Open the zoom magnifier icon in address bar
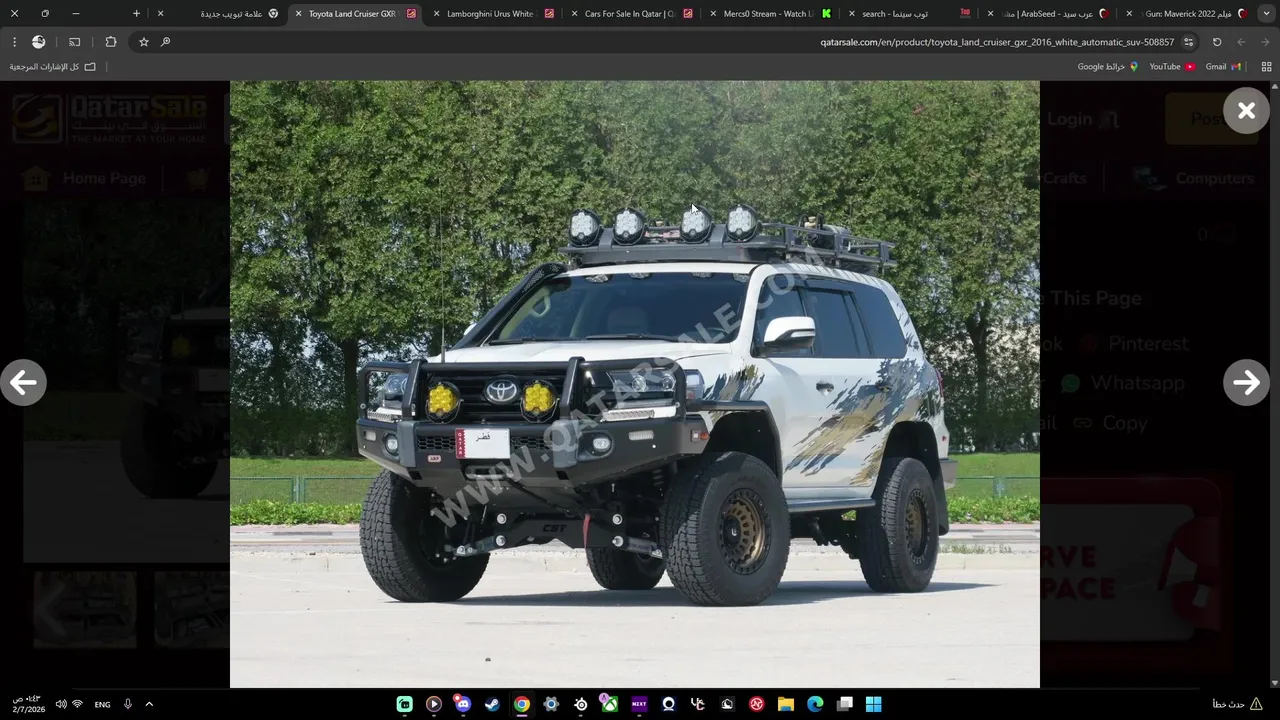 [x=165, y=42]
